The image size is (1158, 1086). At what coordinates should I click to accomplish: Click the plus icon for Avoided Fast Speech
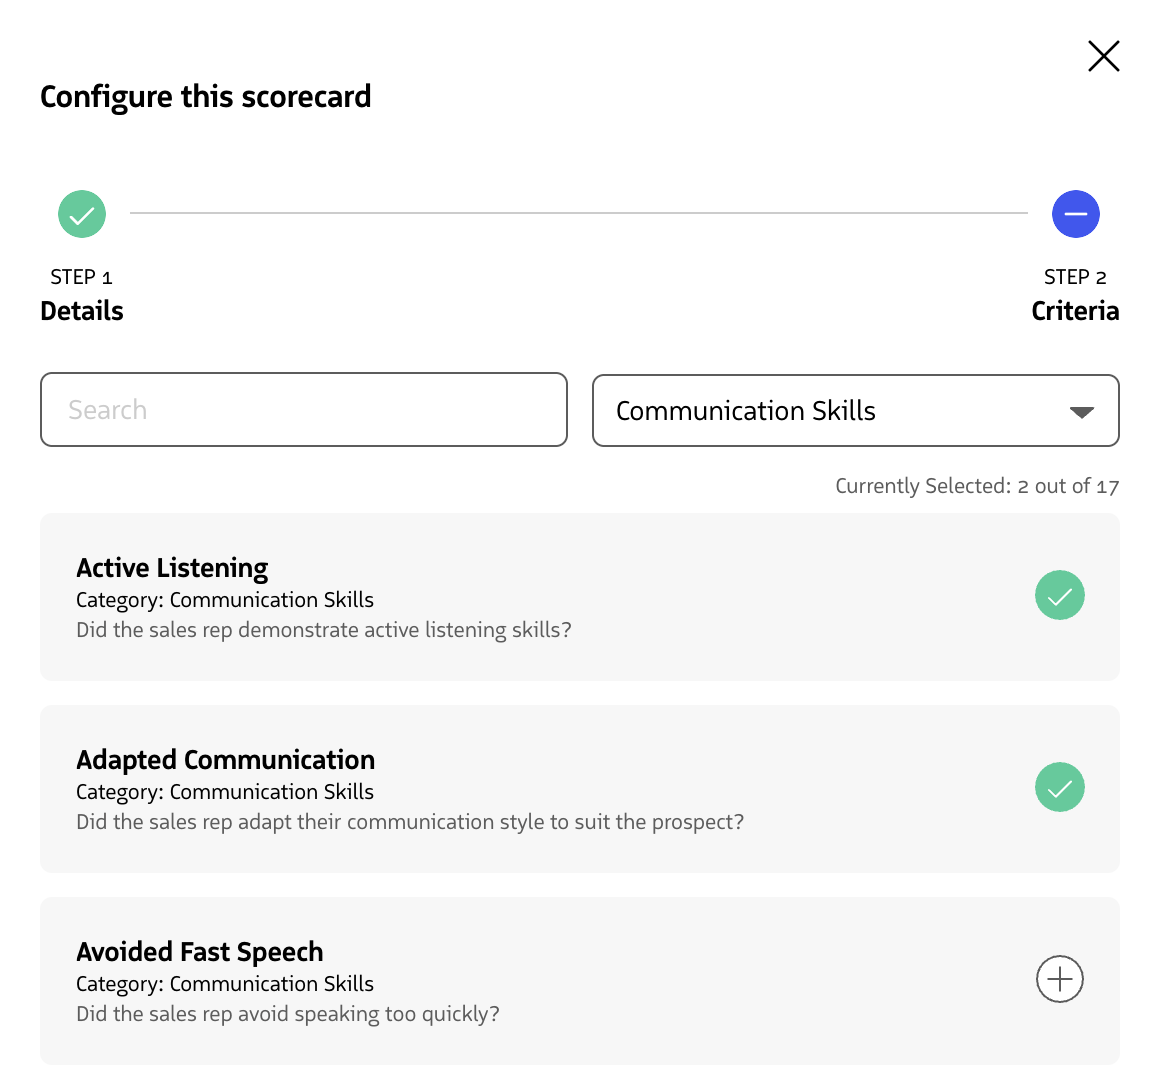tap(1059, 979)
